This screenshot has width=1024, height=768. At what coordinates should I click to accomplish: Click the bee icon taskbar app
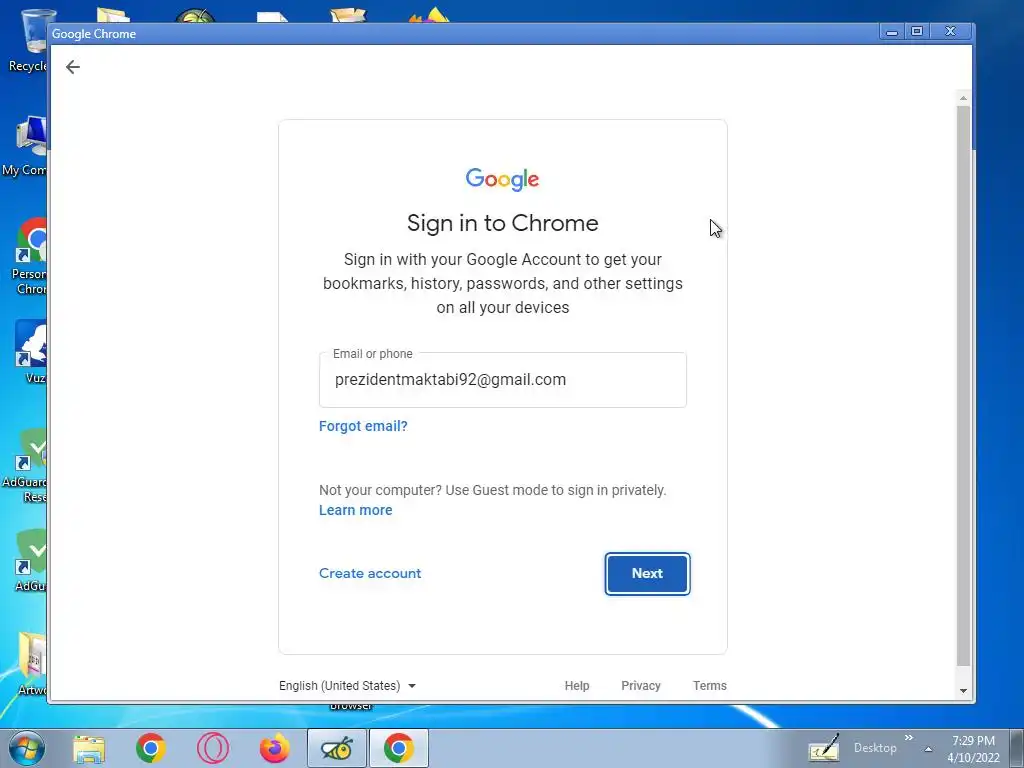coord(337,748)
